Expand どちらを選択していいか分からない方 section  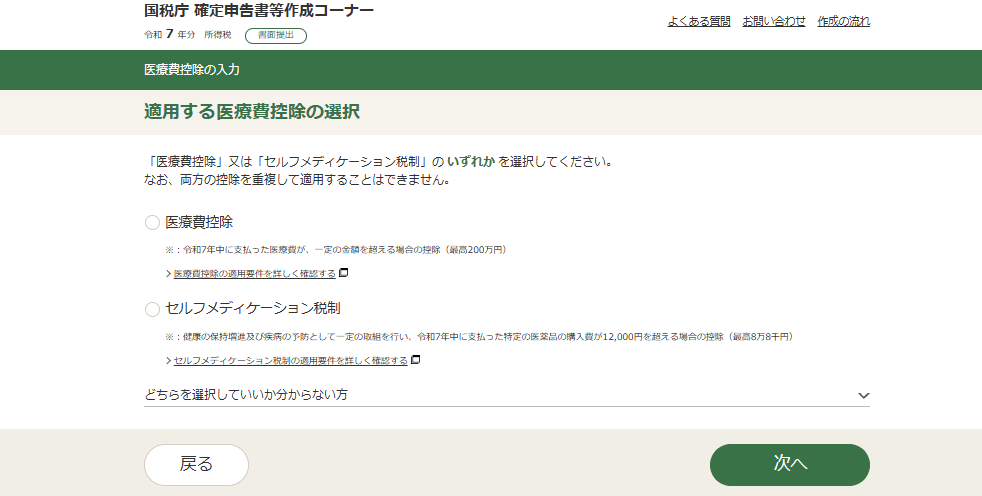507,395
